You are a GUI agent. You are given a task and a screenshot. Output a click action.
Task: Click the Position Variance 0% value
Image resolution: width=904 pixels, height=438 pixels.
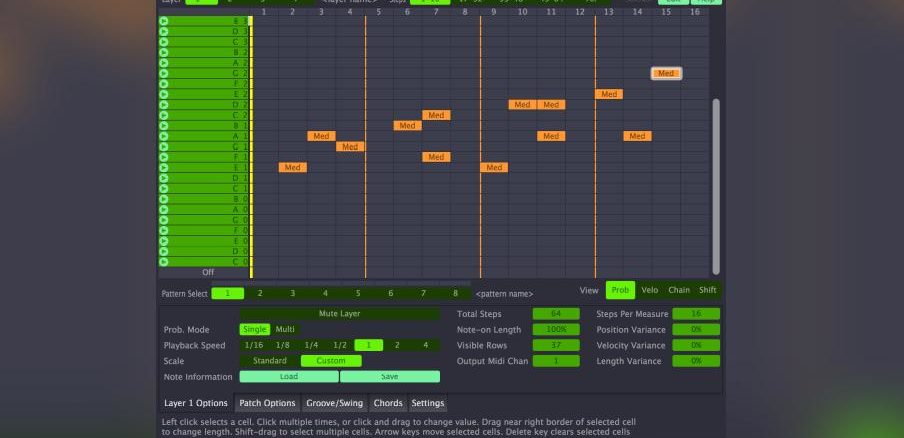(x=696, y=330)
